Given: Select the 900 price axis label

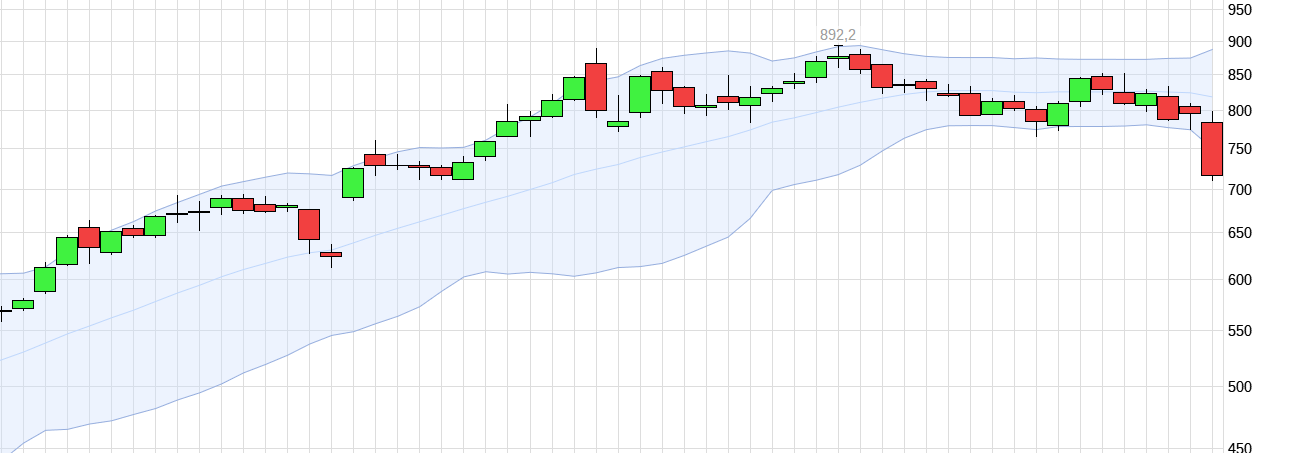Looking at the screenshot, I should (x=1239, y=42).
